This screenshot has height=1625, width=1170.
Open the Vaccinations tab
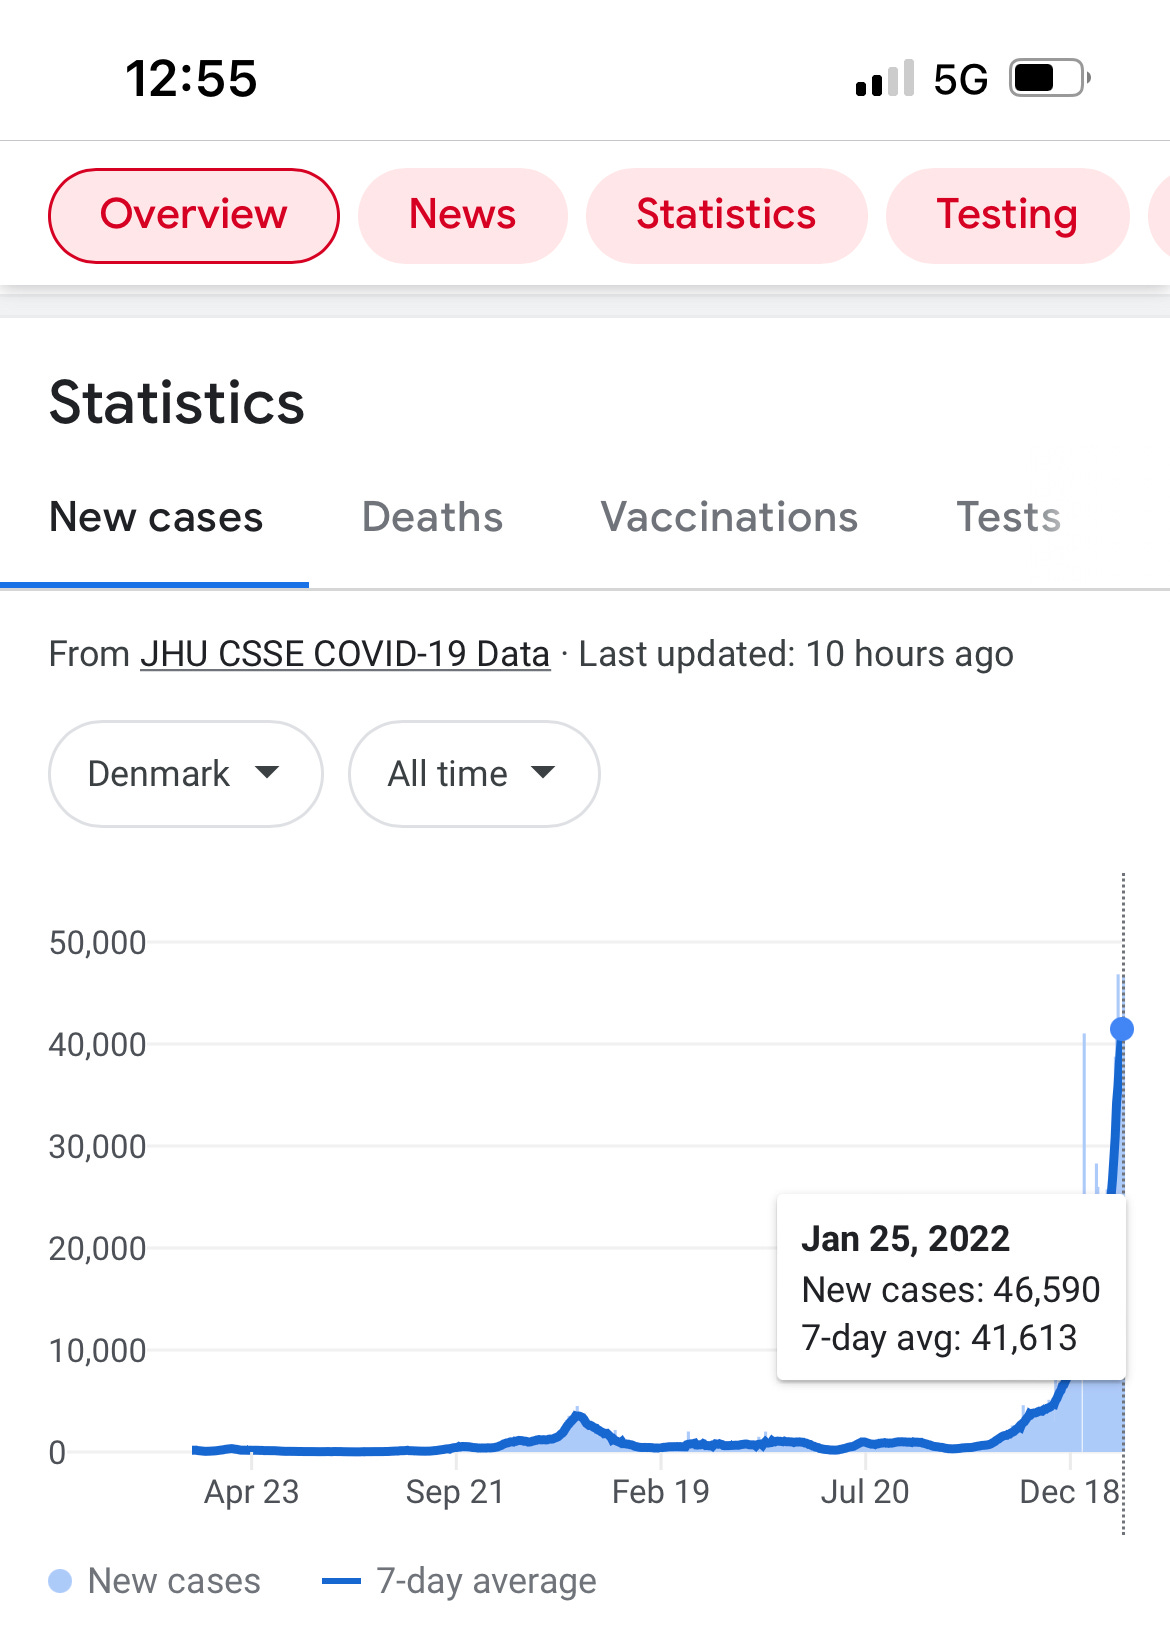(x=729, y=518)
